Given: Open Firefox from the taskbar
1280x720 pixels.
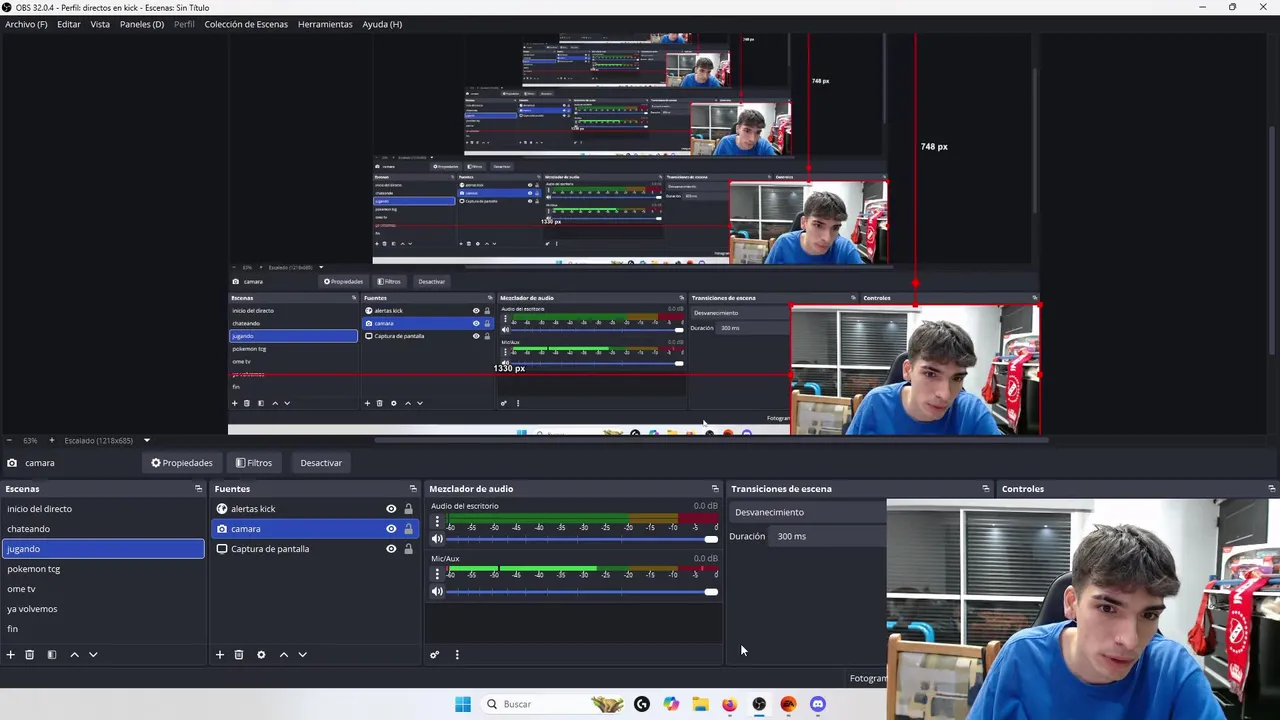Looking at the screenshot, I should click(729, 704).
